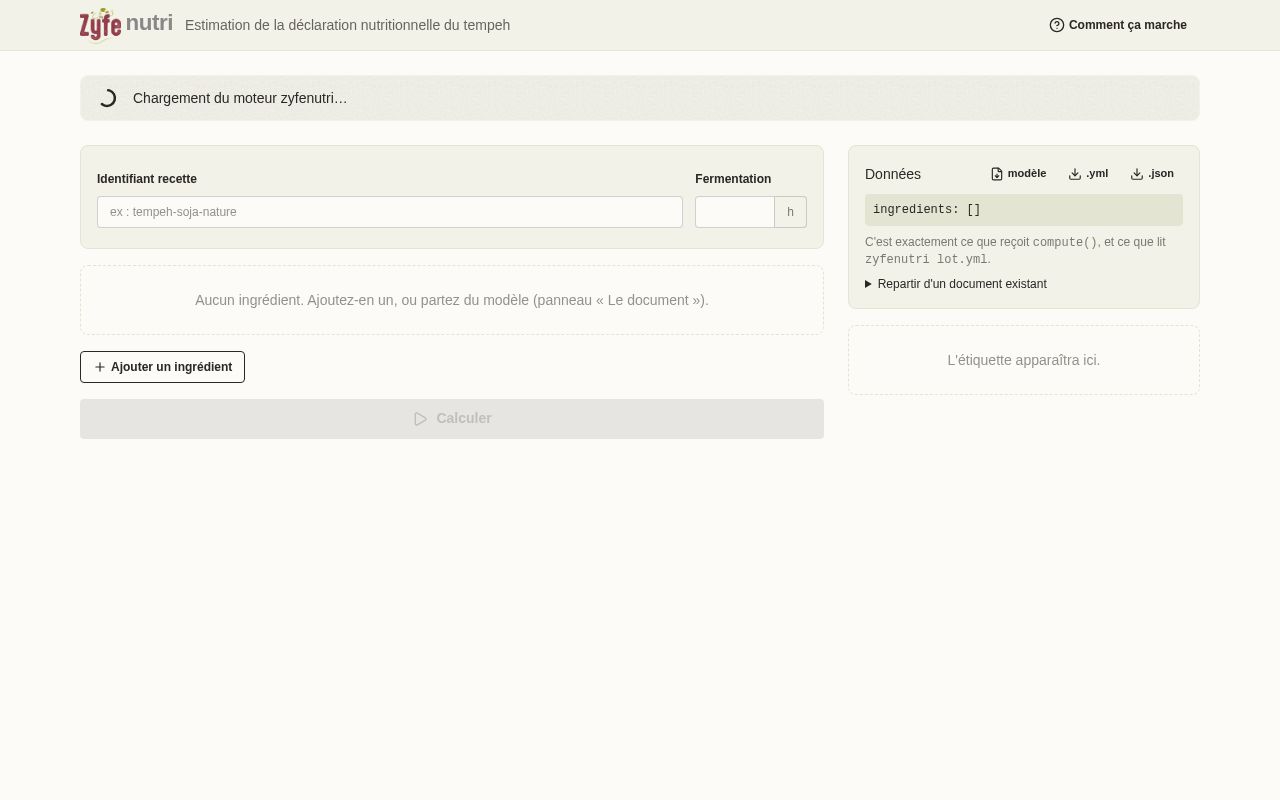The height and width of the screenshot is (800, 1280).
Task: Expand the disclosure triangle under Données
Action: [x=869, y=284]
